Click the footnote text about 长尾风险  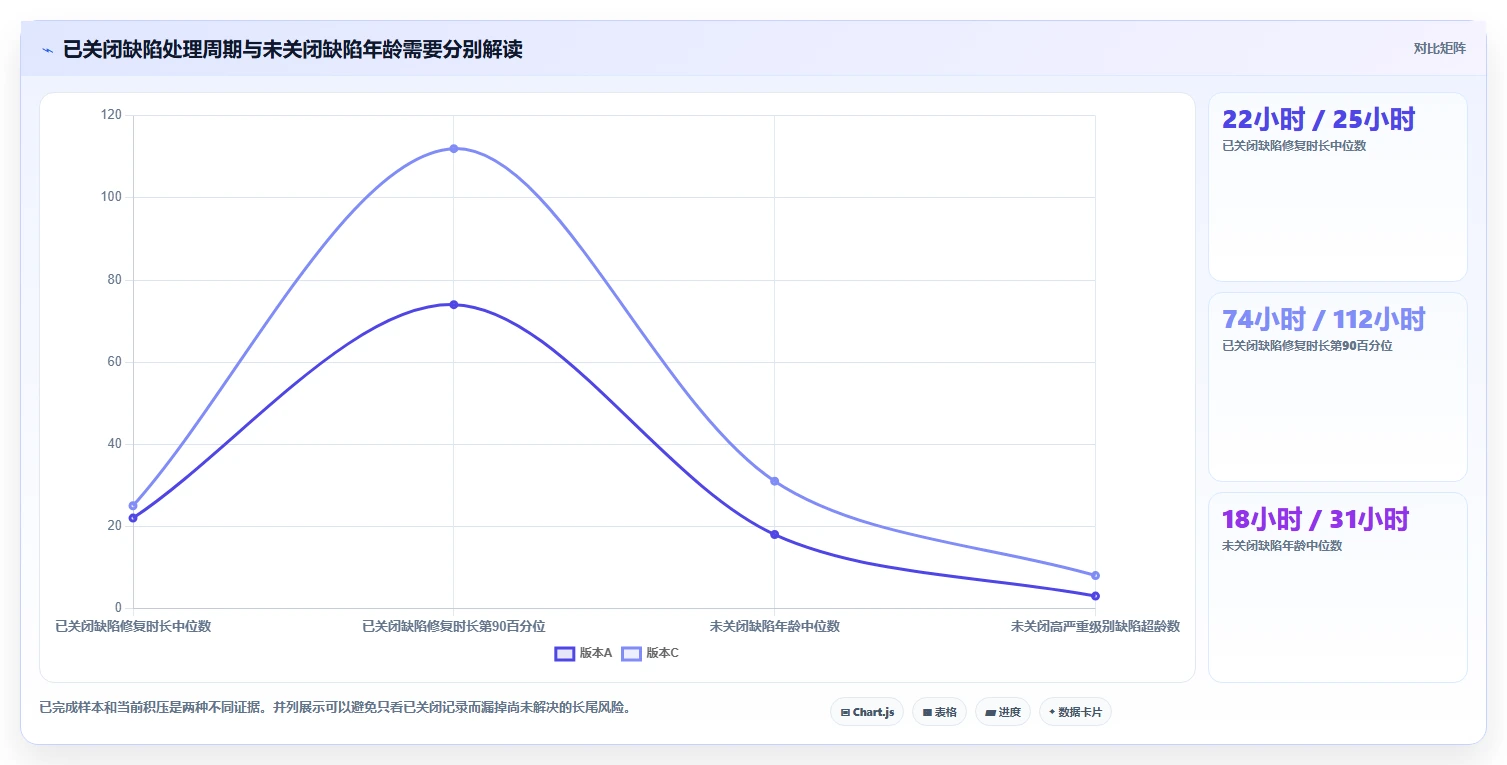tap(335, 708)
